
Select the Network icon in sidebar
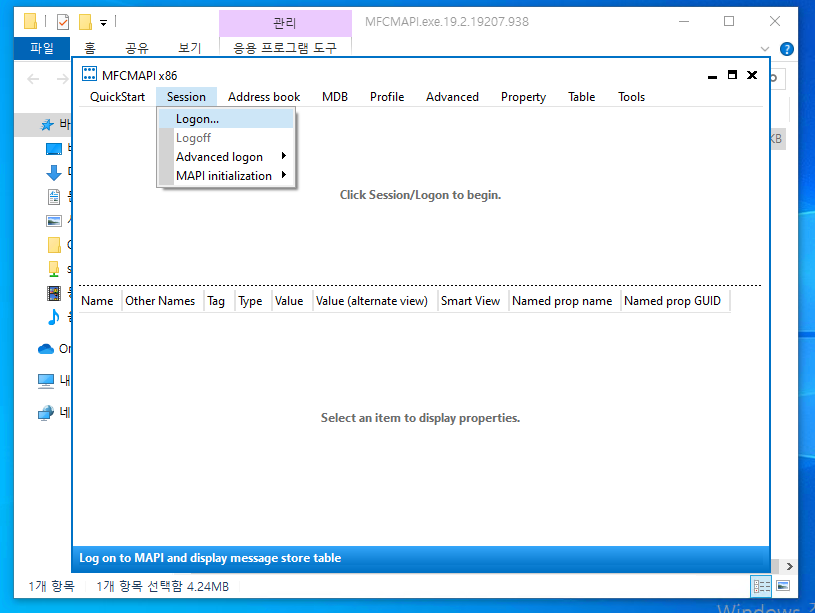(46, 413)
